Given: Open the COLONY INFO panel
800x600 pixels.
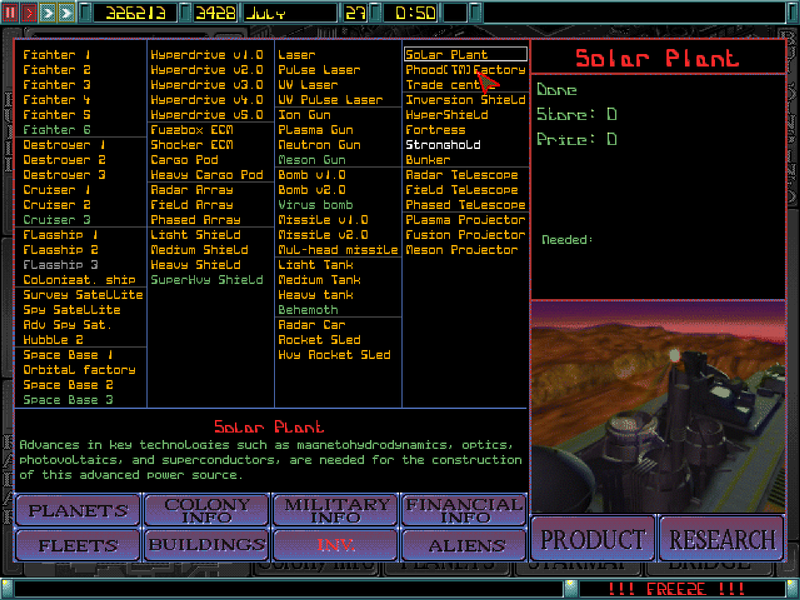Looking at the screenshot, I should (205, 511).
